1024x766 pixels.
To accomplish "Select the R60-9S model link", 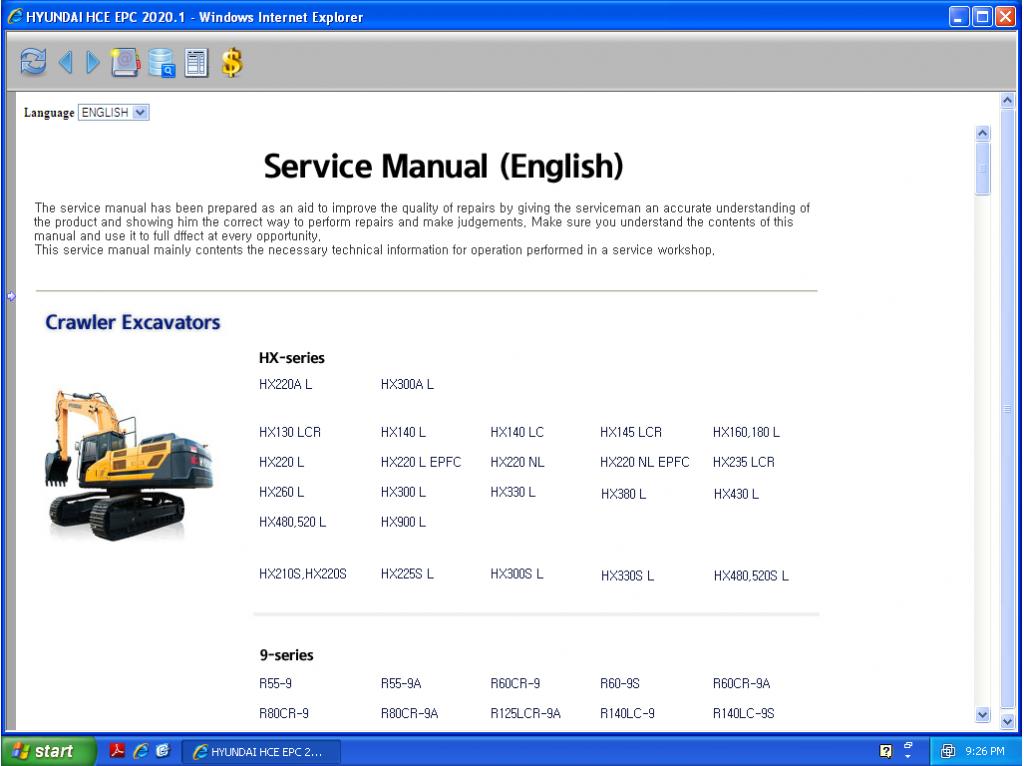I will tap(620, 684).
